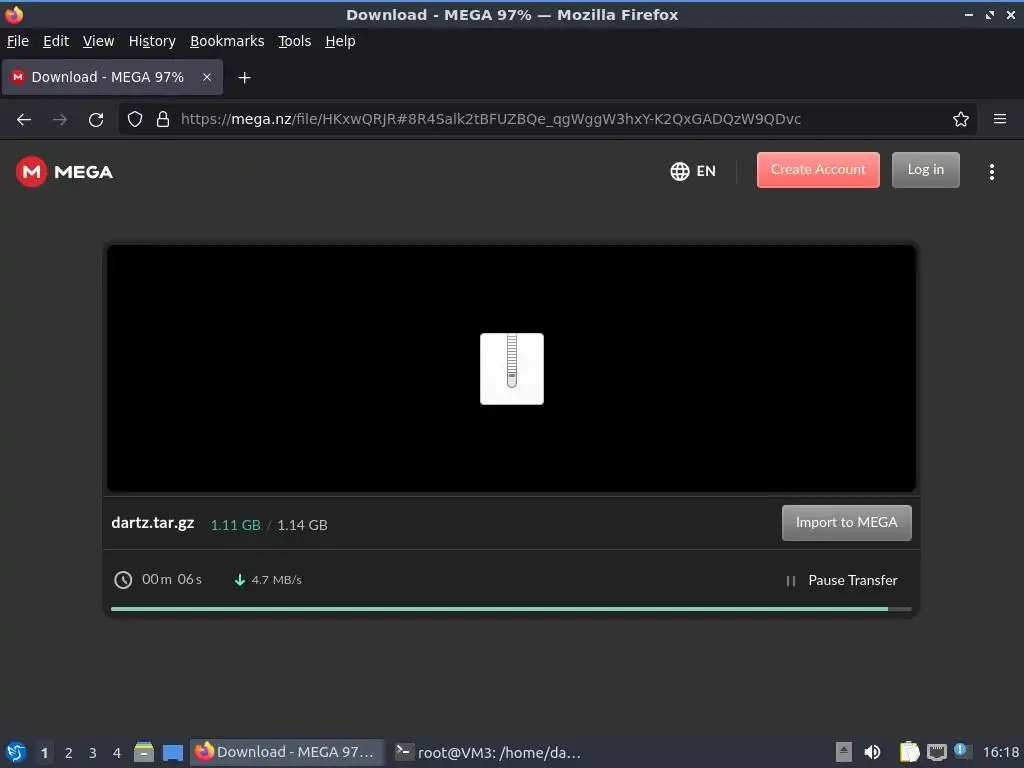
Task: Open the Help menu
Action: pos(340,41)
